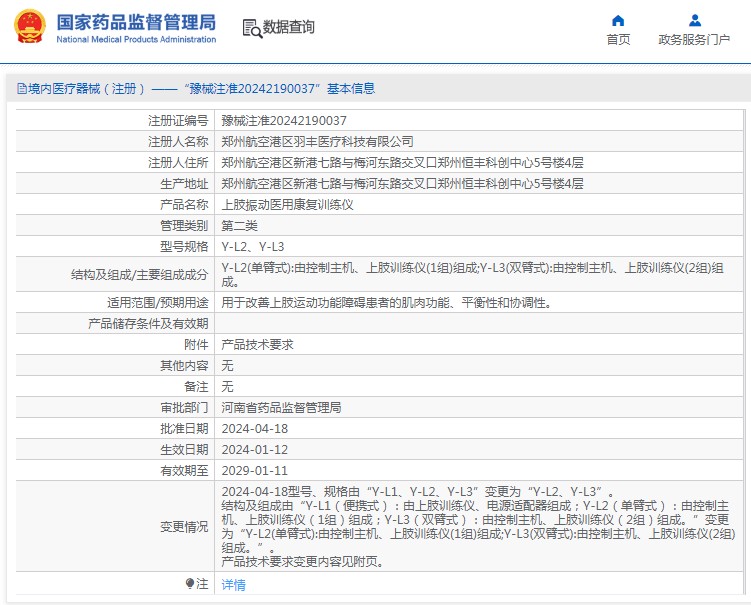The width and height of the screenshot is (751, 605).
Task: Click expiry date 2029-01-11
Action: point(255,471)
